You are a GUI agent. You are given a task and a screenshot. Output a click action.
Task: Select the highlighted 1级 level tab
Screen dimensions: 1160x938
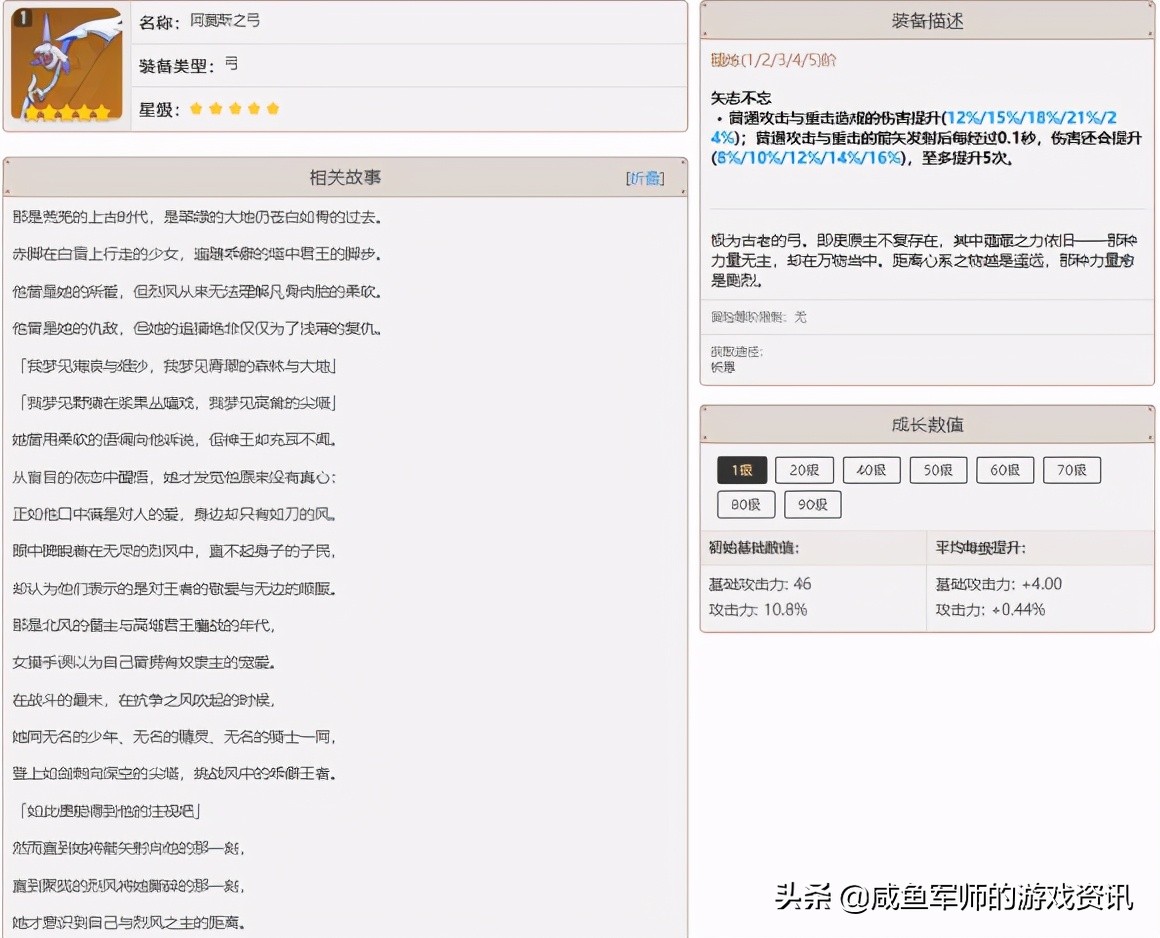[740, 469]
